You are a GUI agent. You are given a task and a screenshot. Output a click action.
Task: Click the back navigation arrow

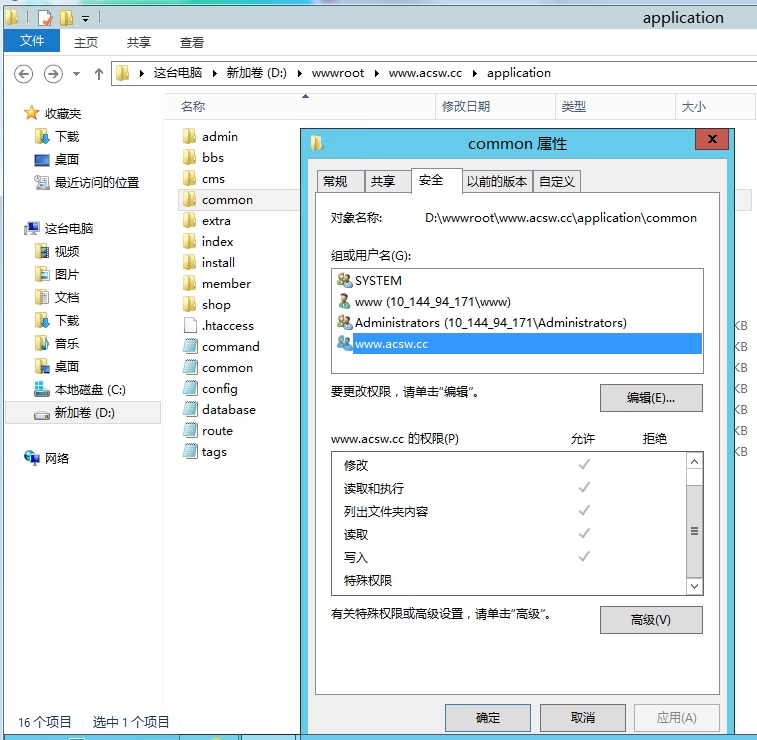pyautogui.click(x=24, y=73)
